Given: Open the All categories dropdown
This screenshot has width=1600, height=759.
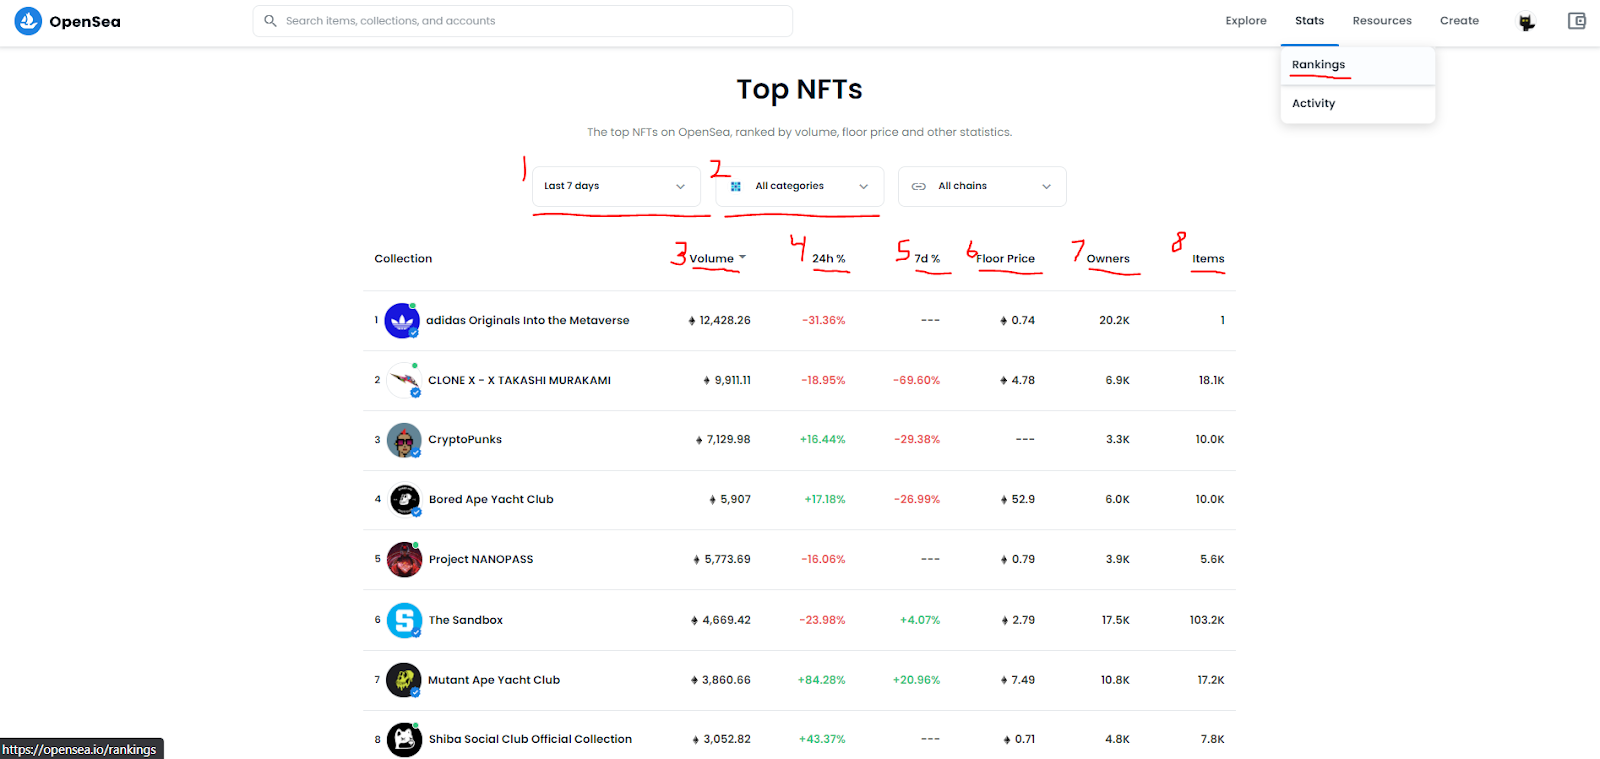Looking at the screenshot, I should pos(800,186).
